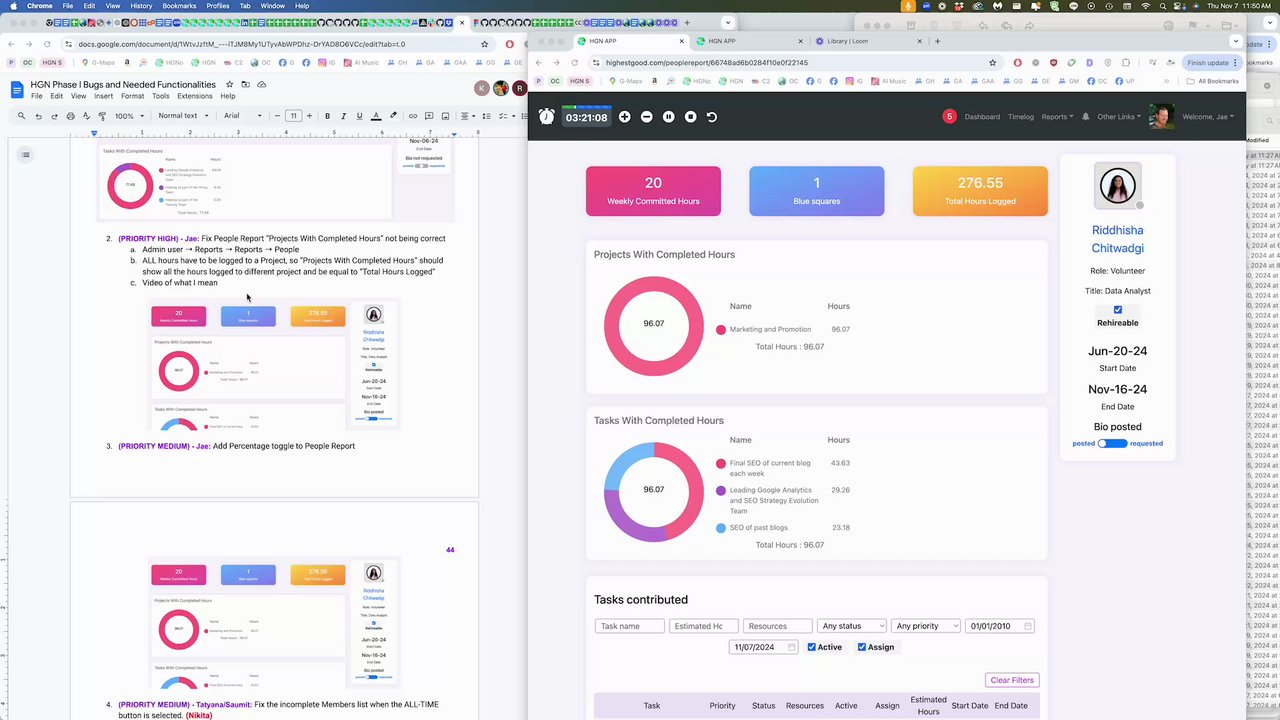This screenshot has width=1280, height=720.
Task: Apply underline formatting in Docs toolbar
Action: click(359, 116)
